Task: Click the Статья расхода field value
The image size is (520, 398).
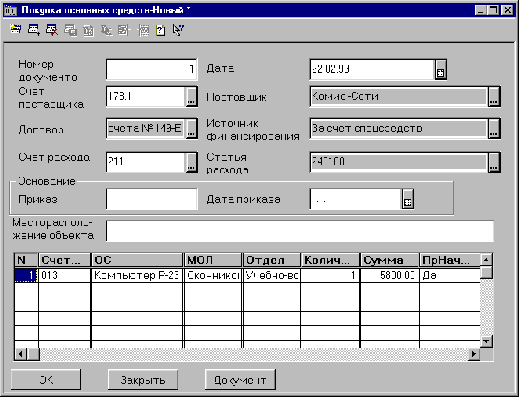Action: [x=399, y=162]
